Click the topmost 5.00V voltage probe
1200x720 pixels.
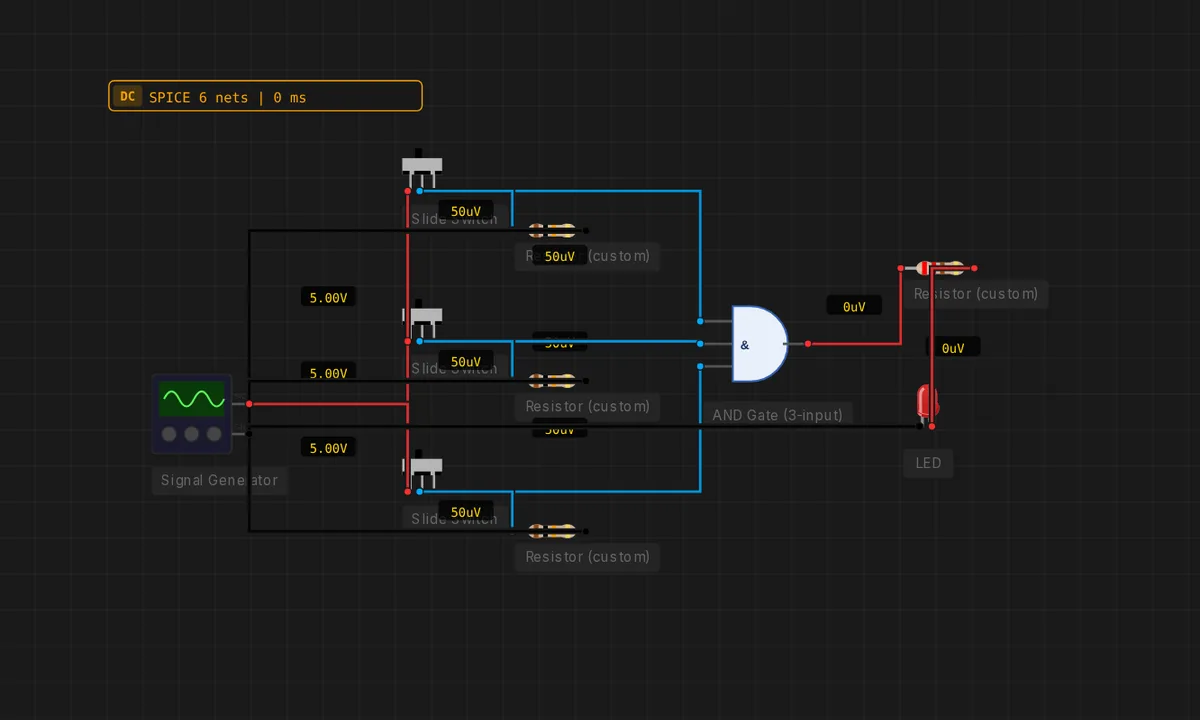[328, 298]
